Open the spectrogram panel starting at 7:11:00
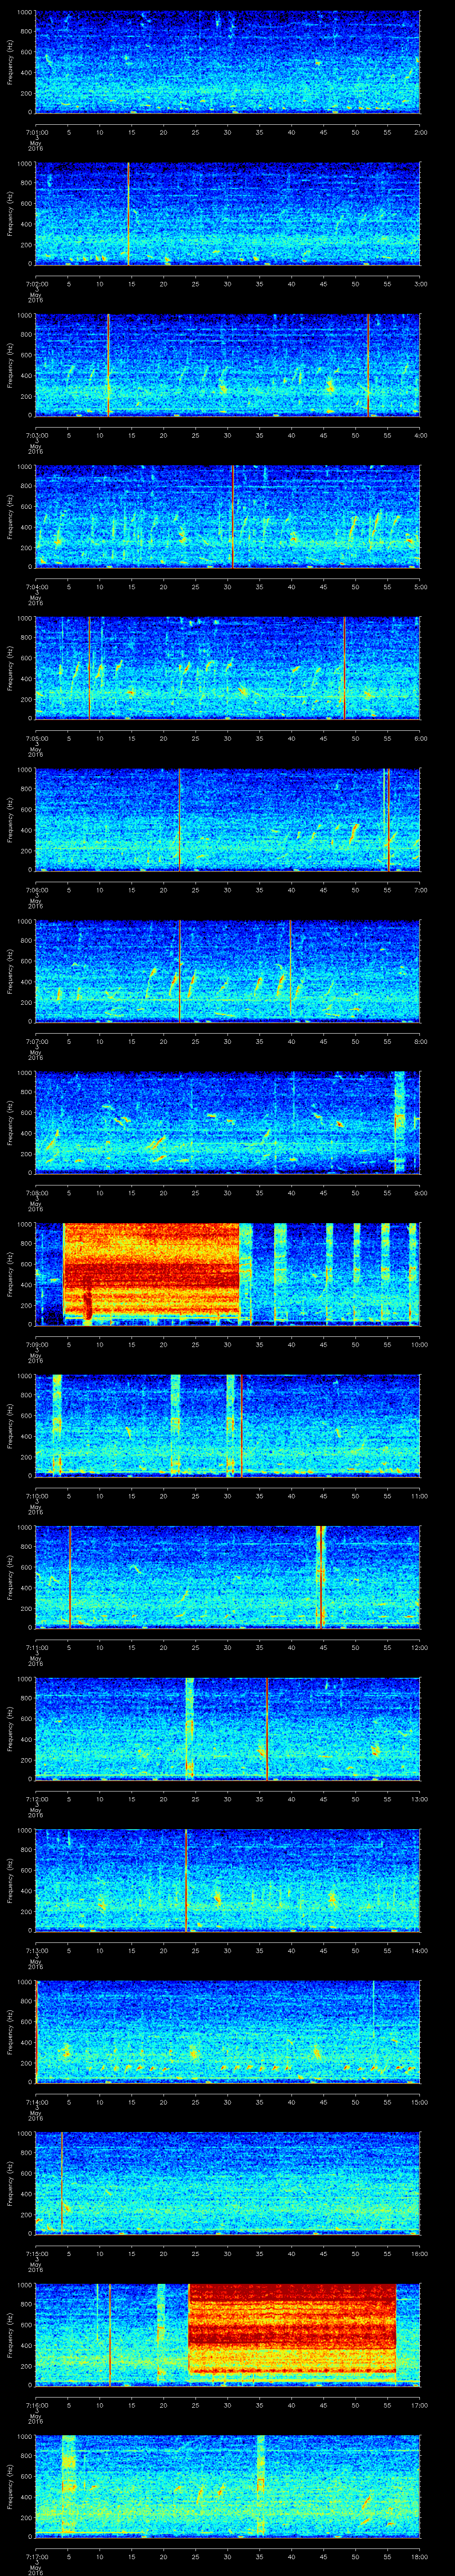 tap(227, 1577)
